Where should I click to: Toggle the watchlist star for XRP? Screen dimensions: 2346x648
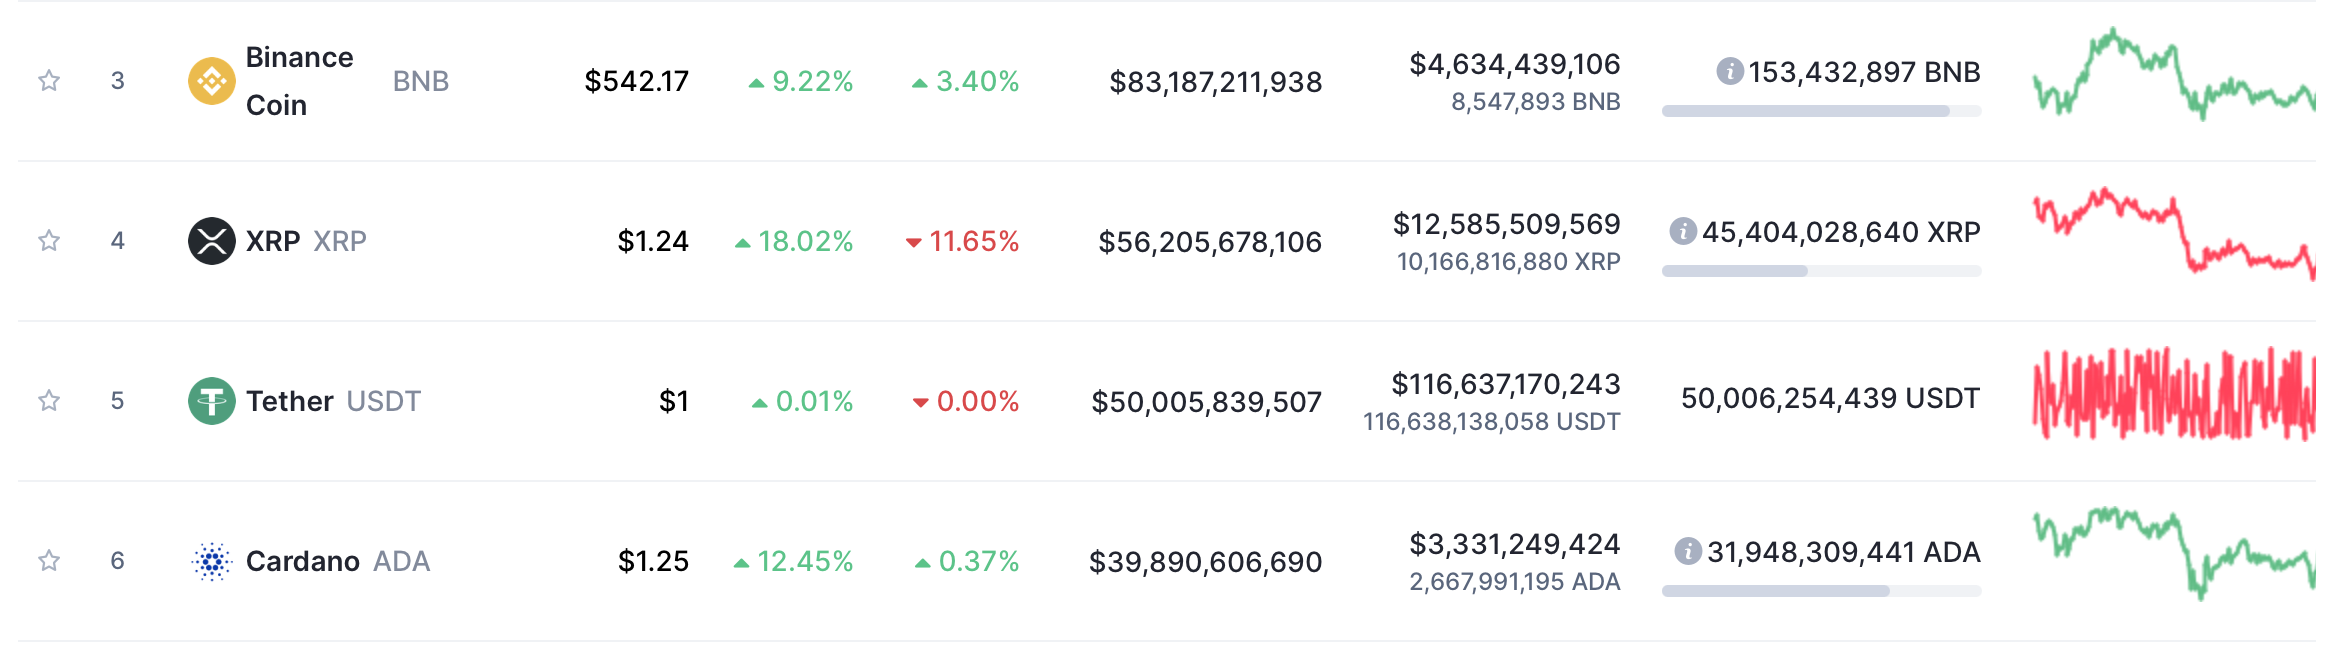[x=49, y=241]
